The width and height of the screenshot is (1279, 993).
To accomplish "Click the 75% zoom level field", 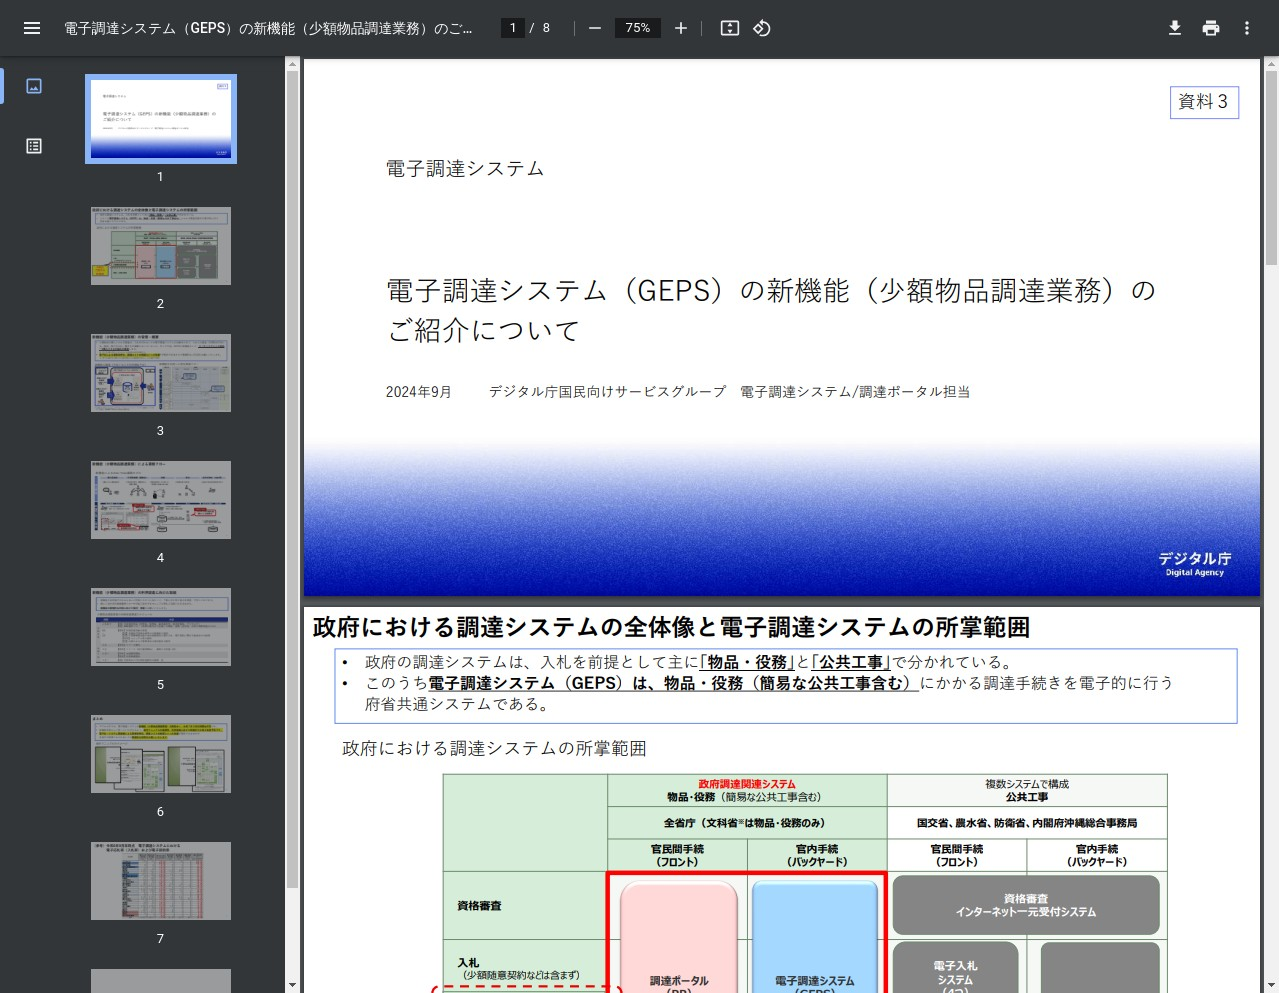I will [638, 28].
